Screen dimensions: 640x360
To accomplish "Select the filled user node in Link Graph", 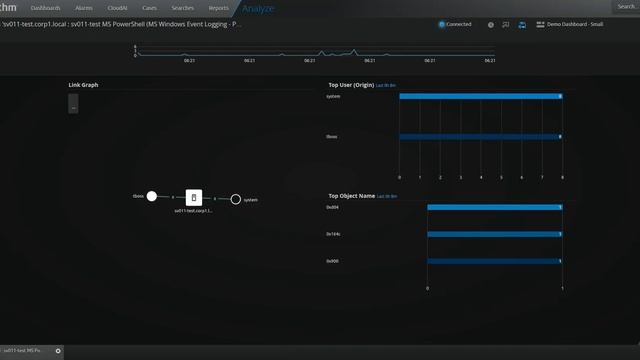I will coord(152,196).
